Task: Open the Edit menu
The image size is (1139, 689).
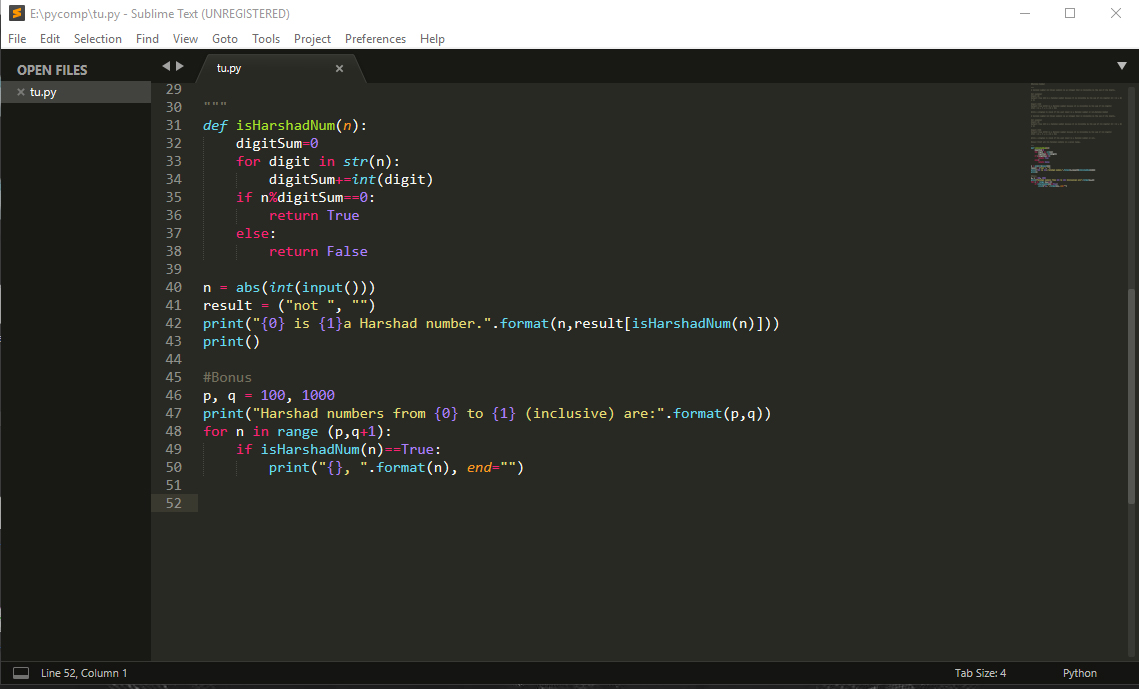Action: (x=49, y=38)
